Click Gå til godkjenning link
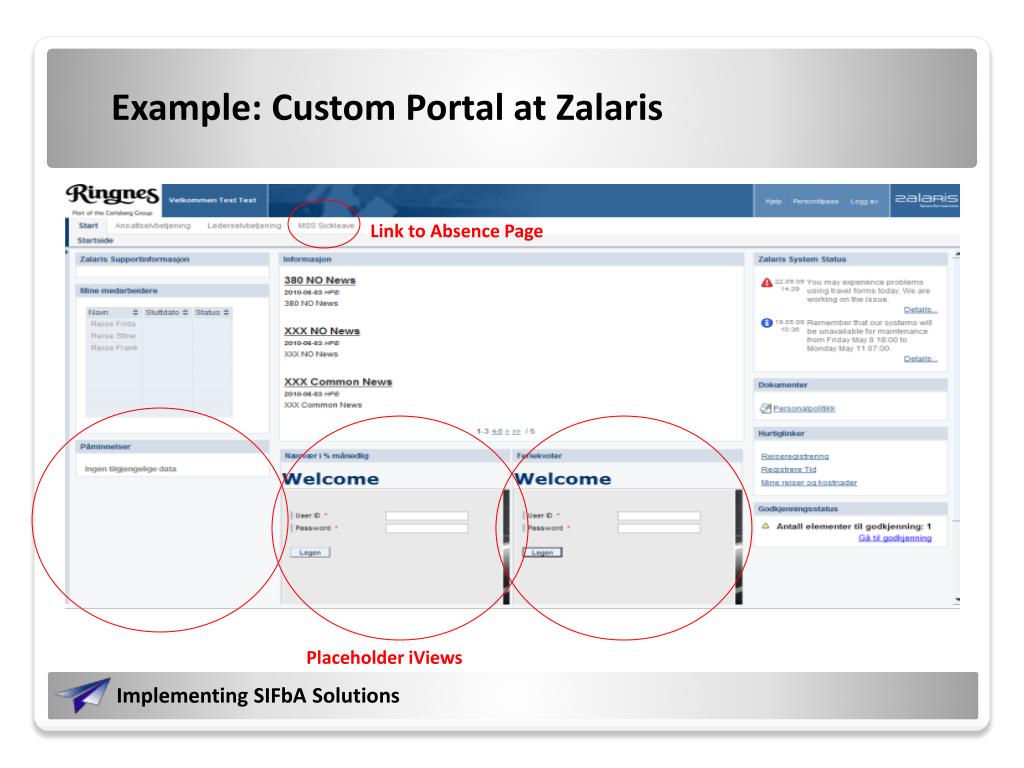The width and height of the screenshot is (1024, 768). click(x=895, y=537)
